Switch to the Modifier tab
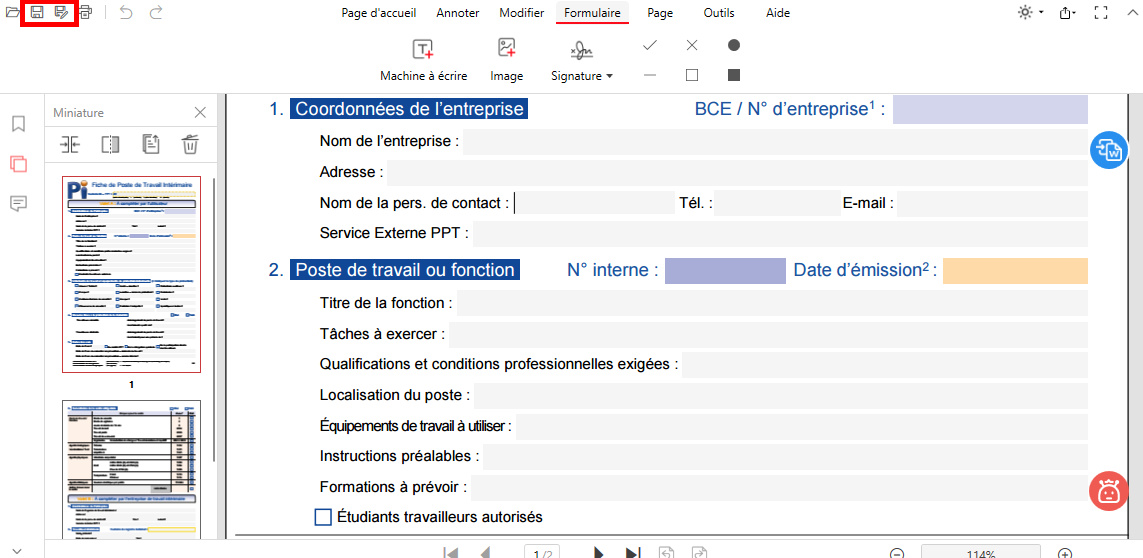 tap(522, 13)
